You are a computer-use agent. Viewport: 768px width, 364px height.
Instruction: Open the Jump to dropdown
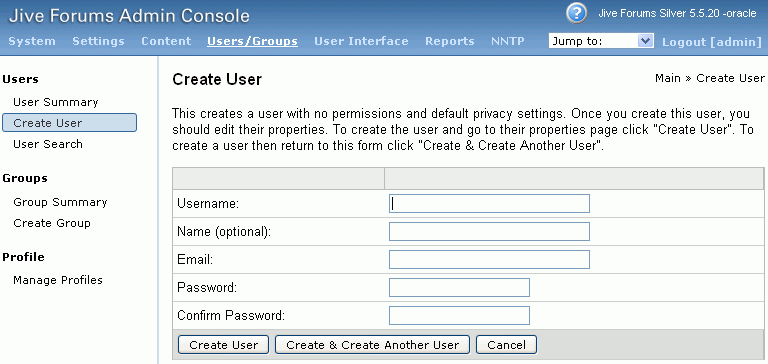coord(601,41)
